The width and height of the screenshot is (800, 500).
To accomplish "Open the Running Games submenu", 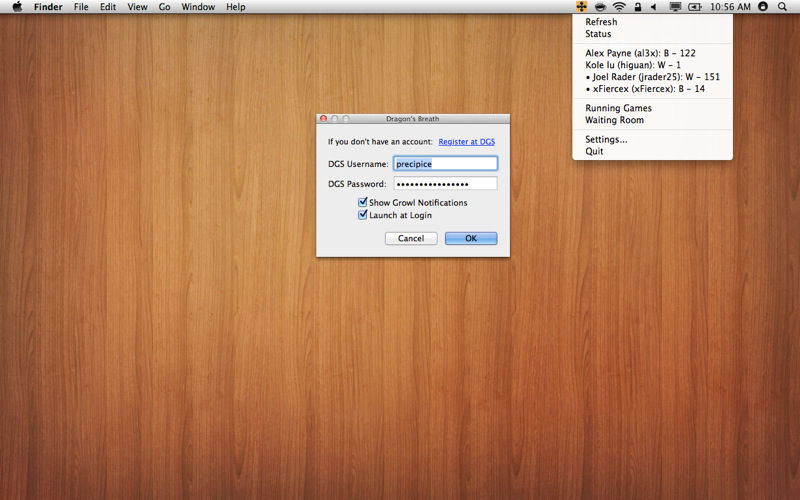I will 618,108.
